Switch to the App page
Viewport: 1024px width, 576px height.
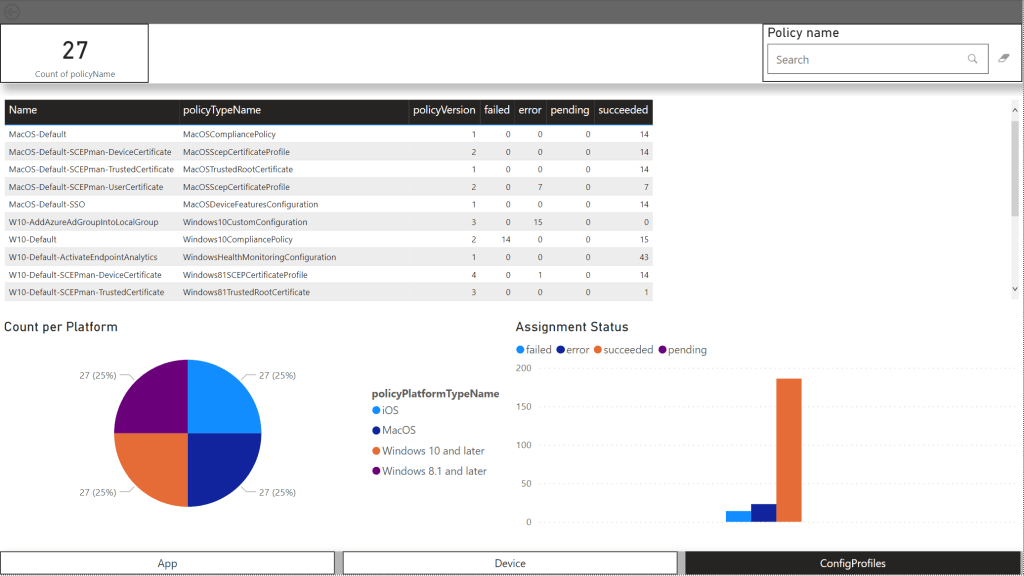pos(167,563)
